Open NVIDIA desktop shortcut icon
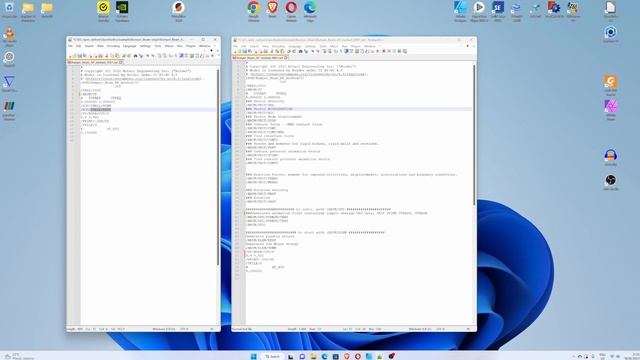The height and width of the screenshot is (360, 640). tap(122, 8)
